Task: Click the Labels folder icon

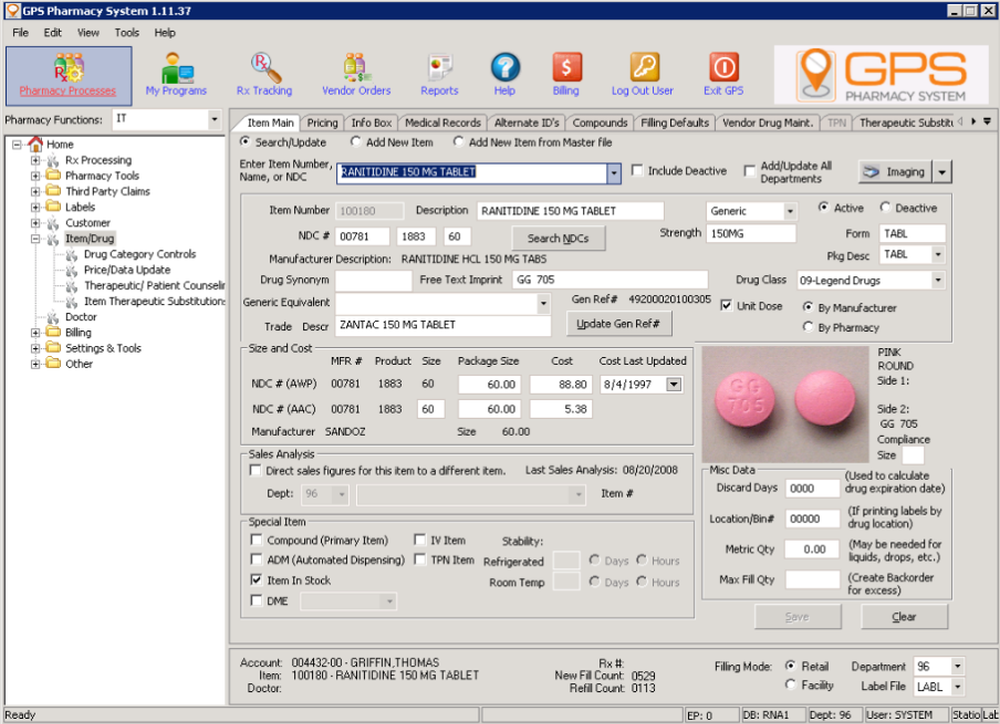Action: [x=54, y=207]
